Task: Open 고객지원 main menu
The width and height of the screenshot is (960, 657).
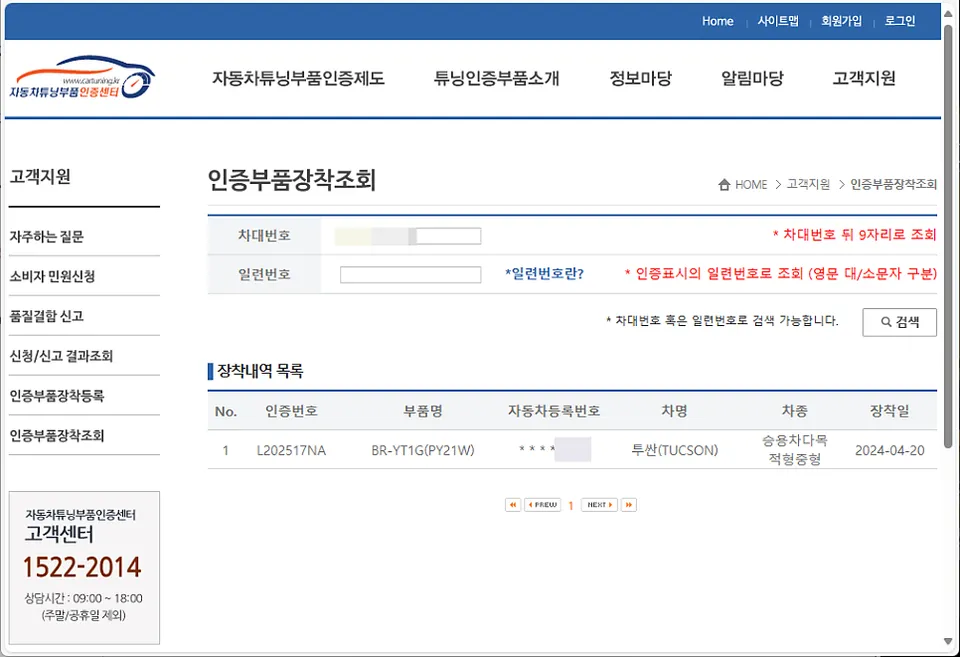Action: [864, 78]
